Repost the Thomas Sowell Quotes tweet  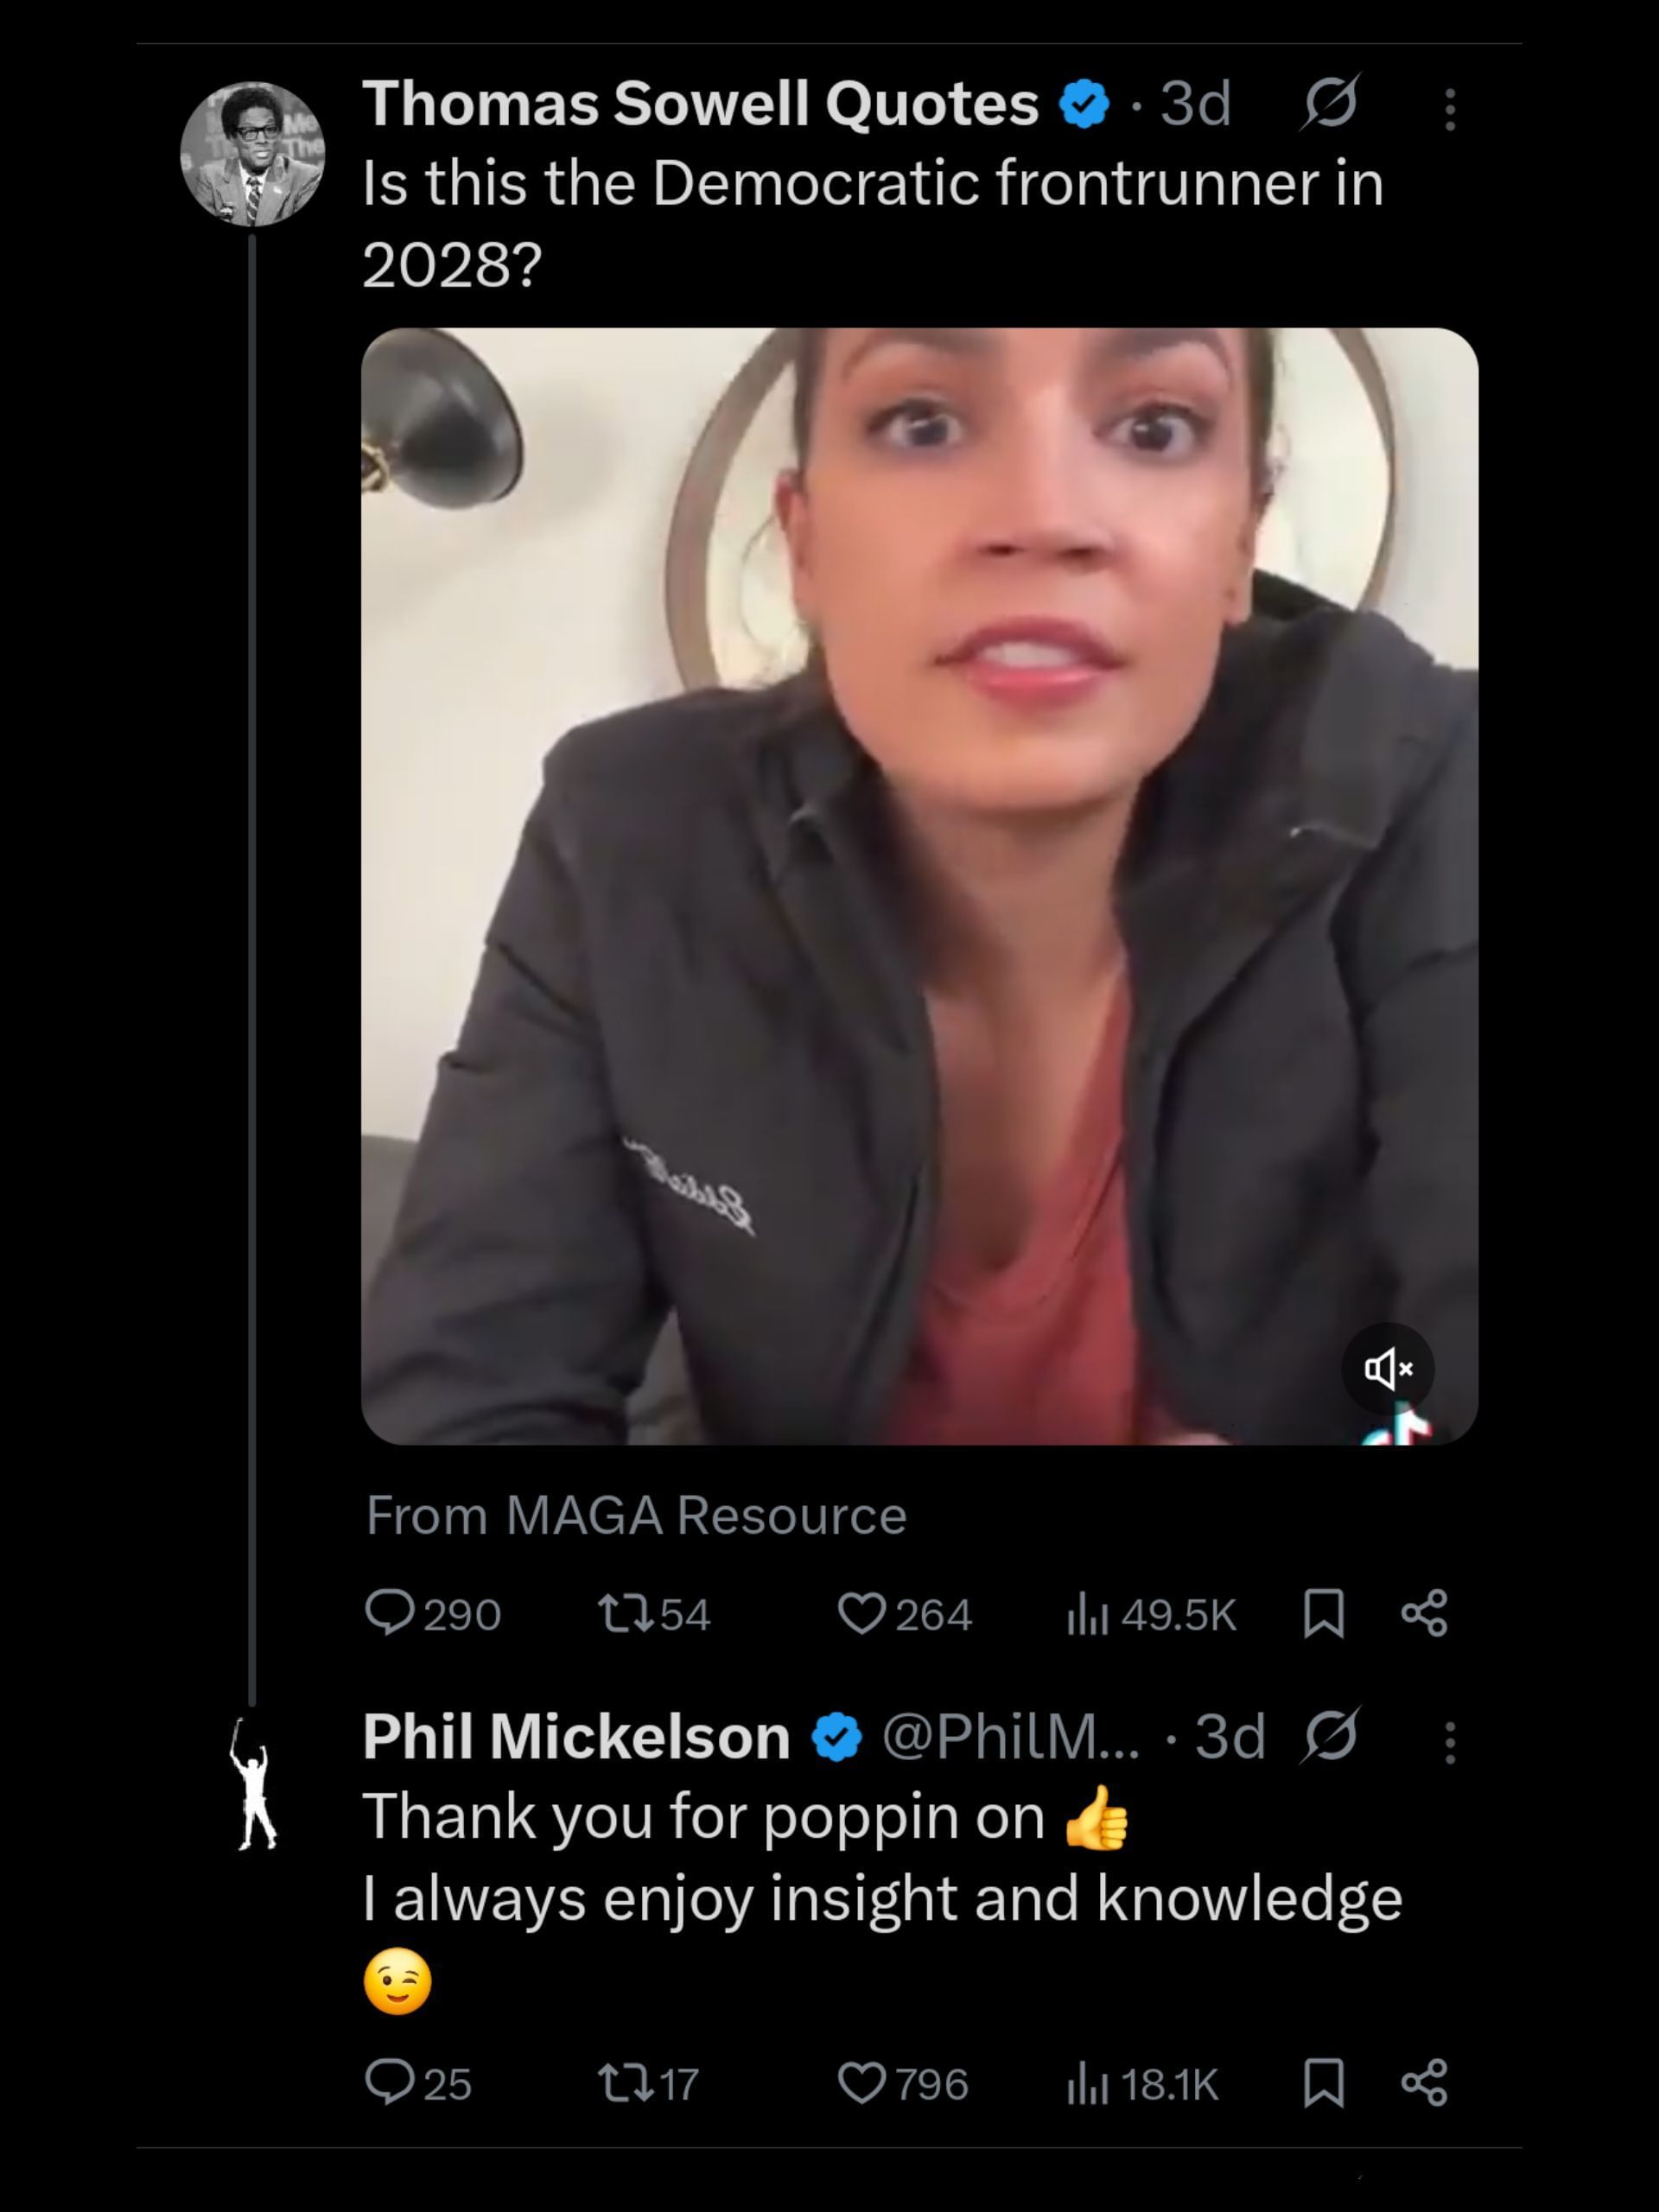pos(623,1613)
